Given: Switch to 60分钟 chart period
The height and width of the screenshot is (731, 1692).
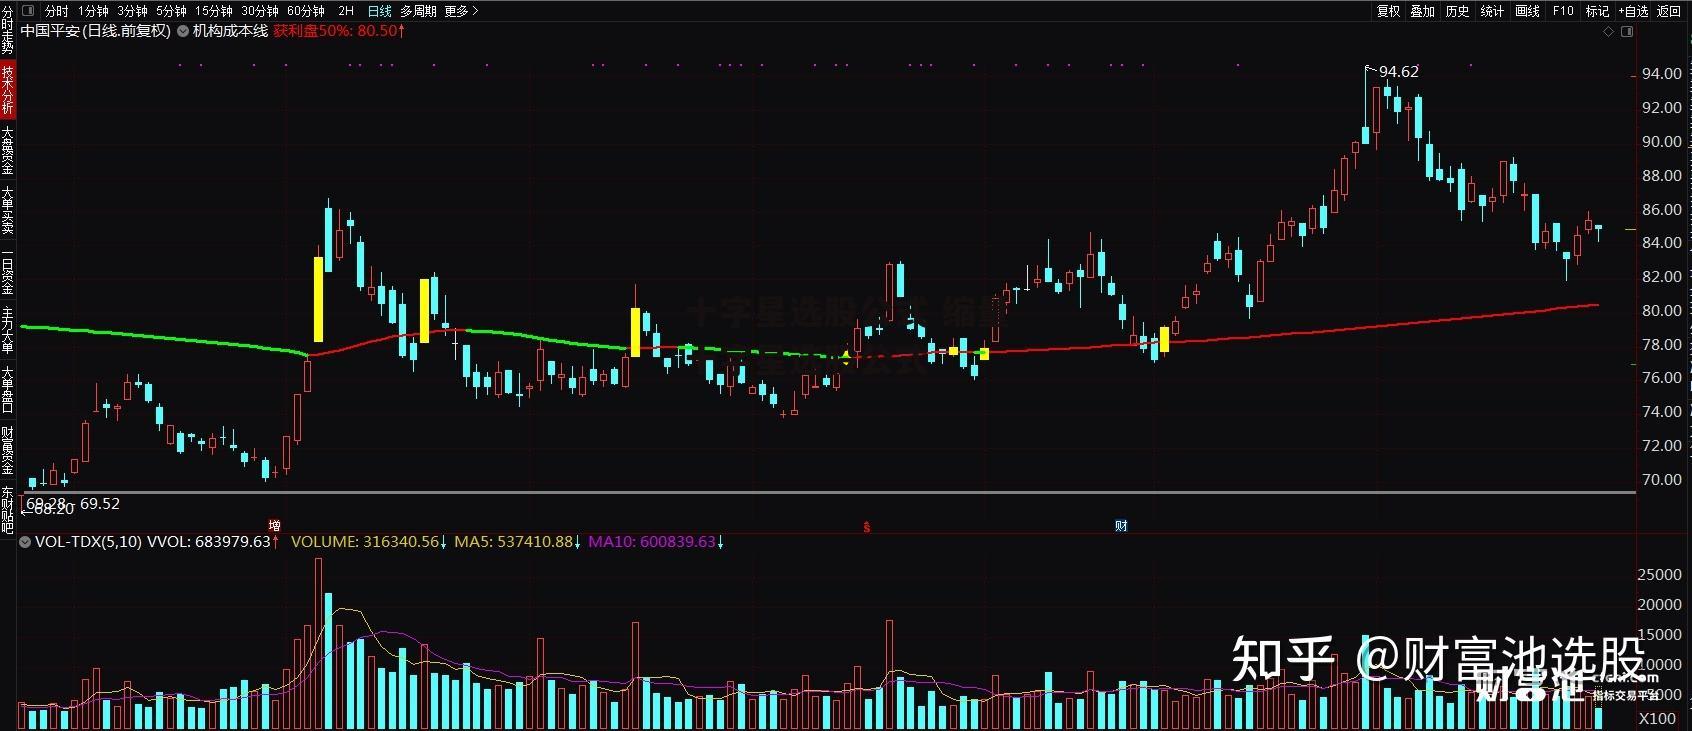Looking at the screenshot, I should click(x=305, y=11).
